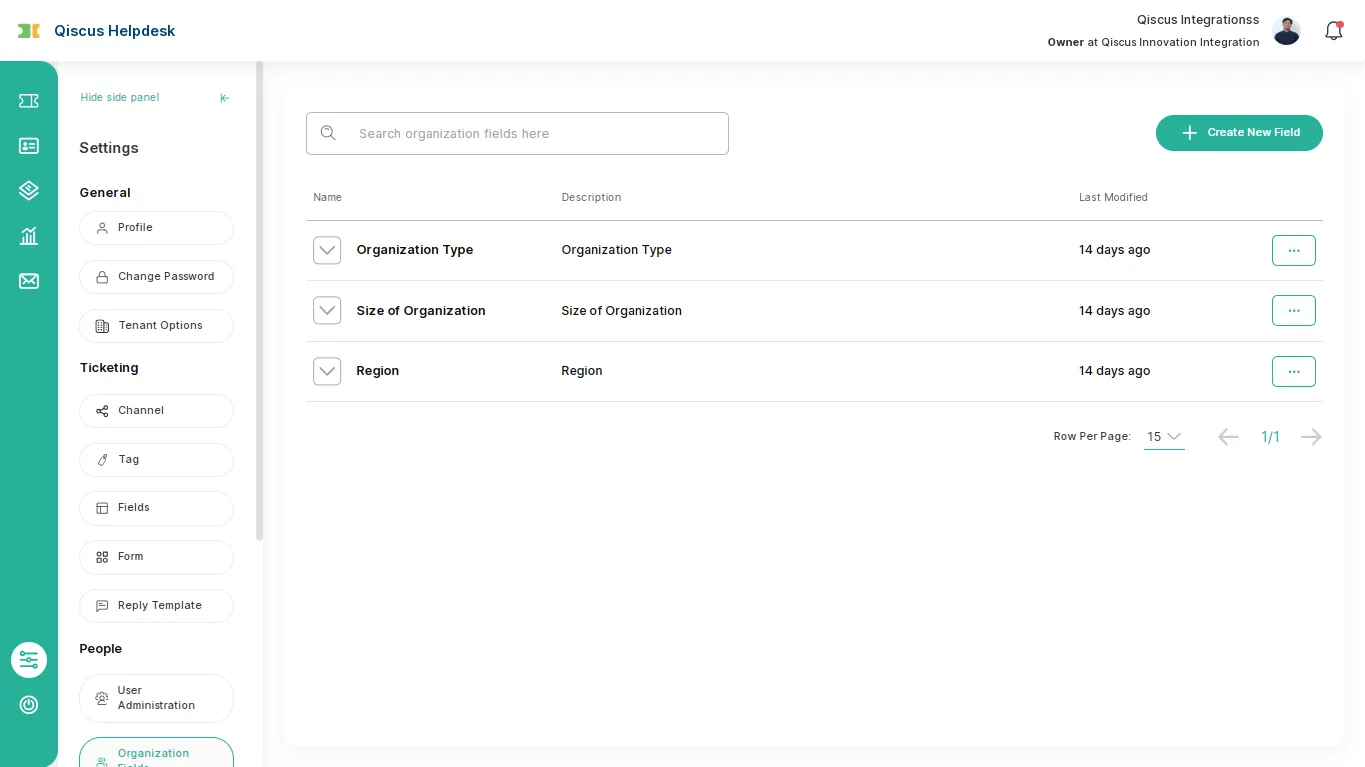Go to Reply Template settings
Screen dimensions: 1365x767
pos(156,606)
